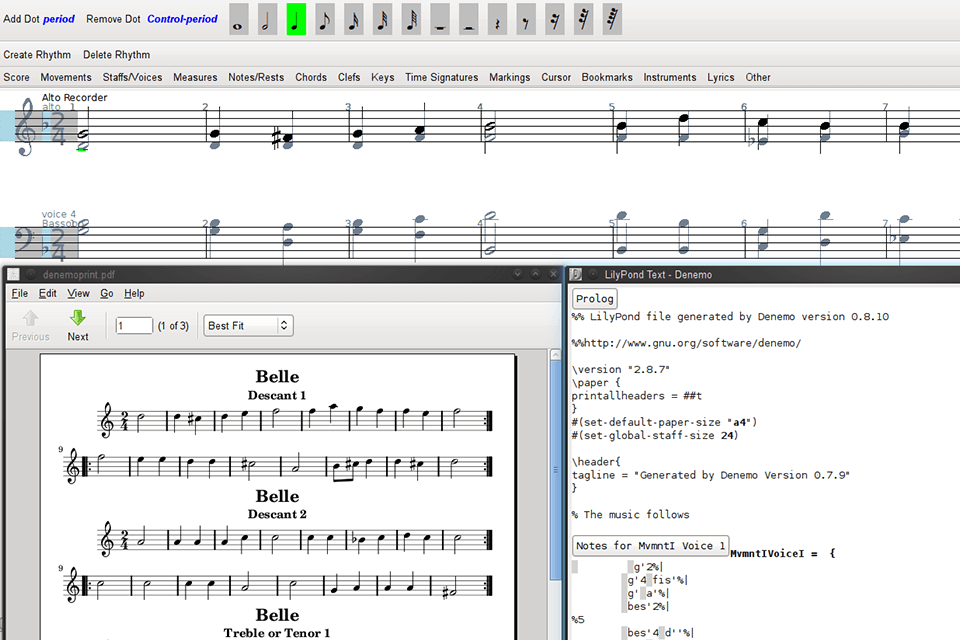This screenshot has width=960, height=640.
Task: Select the whole note duration icon
Action: [238, 19]
